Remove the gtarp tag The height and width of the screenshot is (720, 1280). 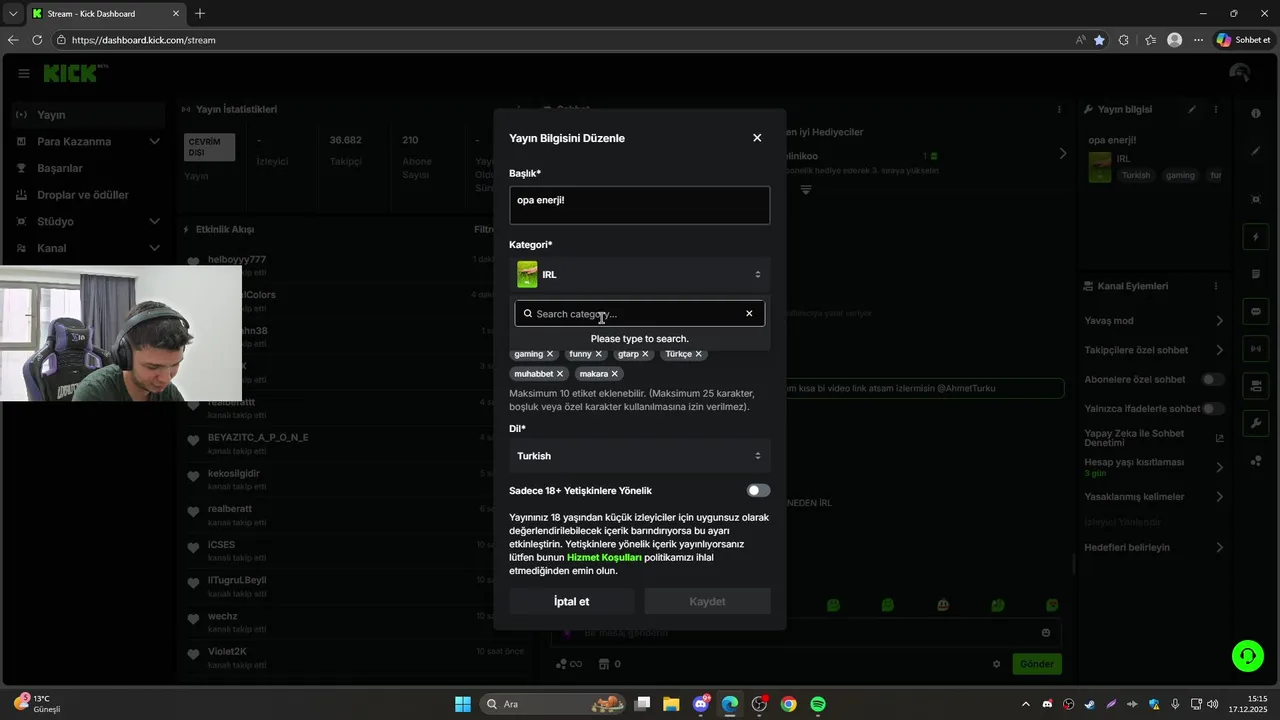click(x=645, y=354)
